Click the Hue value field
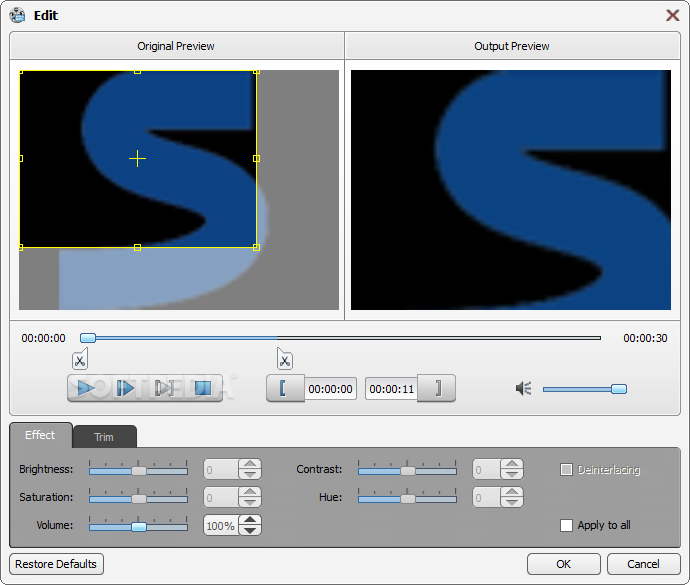690x585 pixels. click(x=486, y=497)
